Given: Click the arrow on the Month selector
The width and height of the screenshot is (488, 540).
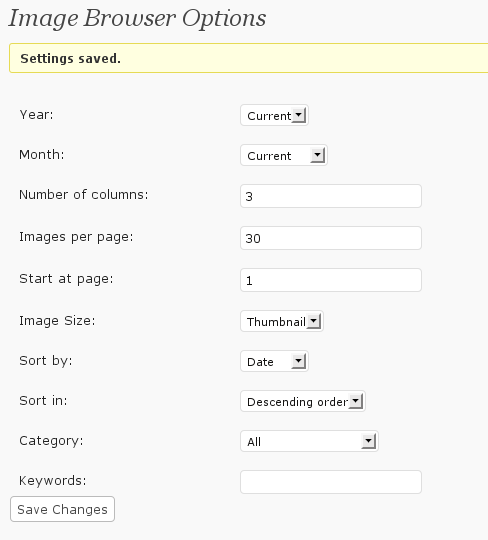Looking at the screenshot, I should click(317, 155).
